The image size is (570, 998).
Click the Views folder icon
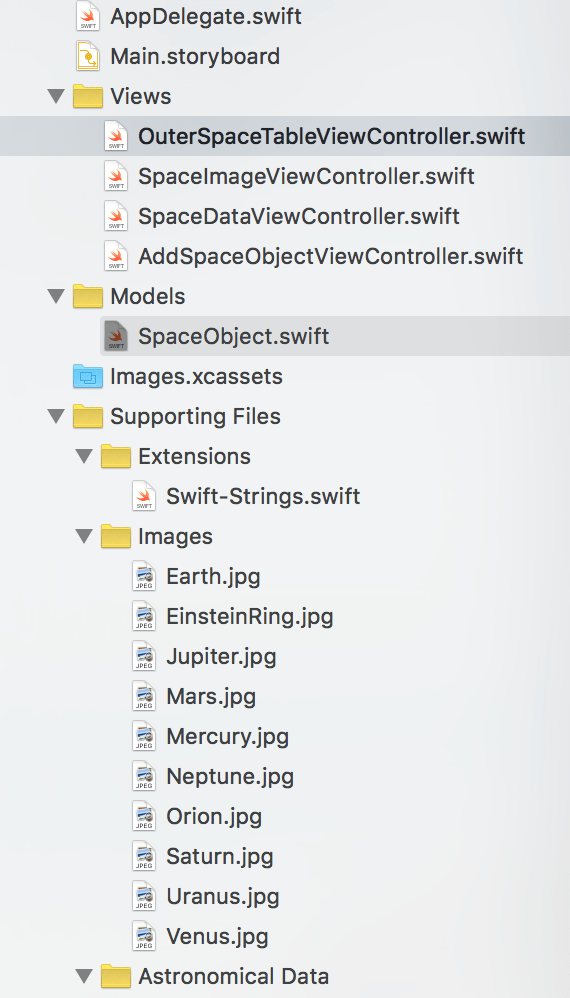[88, 97]
